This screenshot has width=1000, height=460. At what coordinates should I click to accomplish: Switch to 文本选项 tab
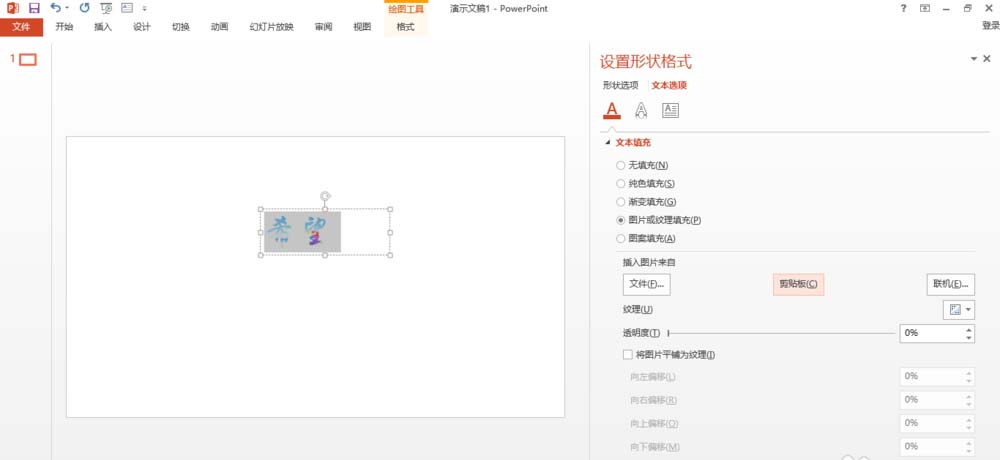click(x=669, y=85)
